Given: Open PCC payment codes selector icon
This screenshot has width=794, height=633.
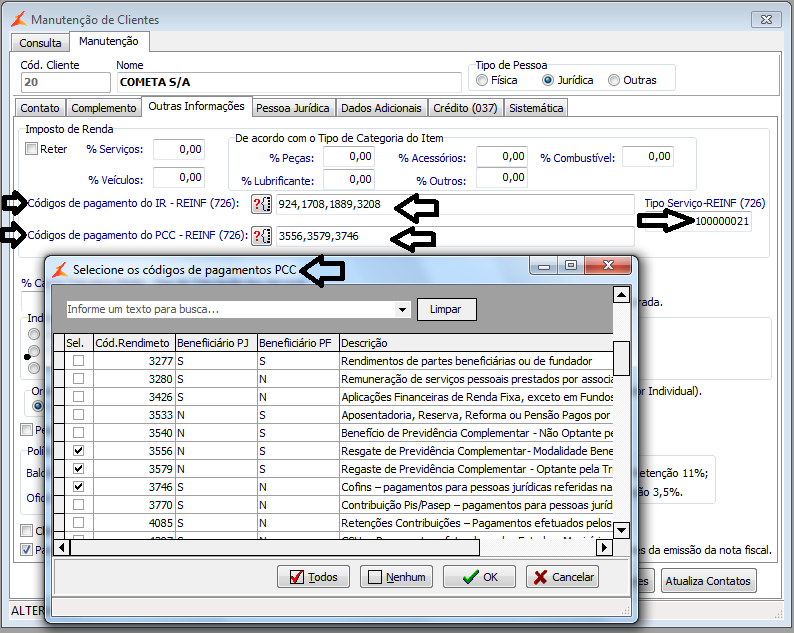Looking at the screenshot, I should (x=261, y=236).
